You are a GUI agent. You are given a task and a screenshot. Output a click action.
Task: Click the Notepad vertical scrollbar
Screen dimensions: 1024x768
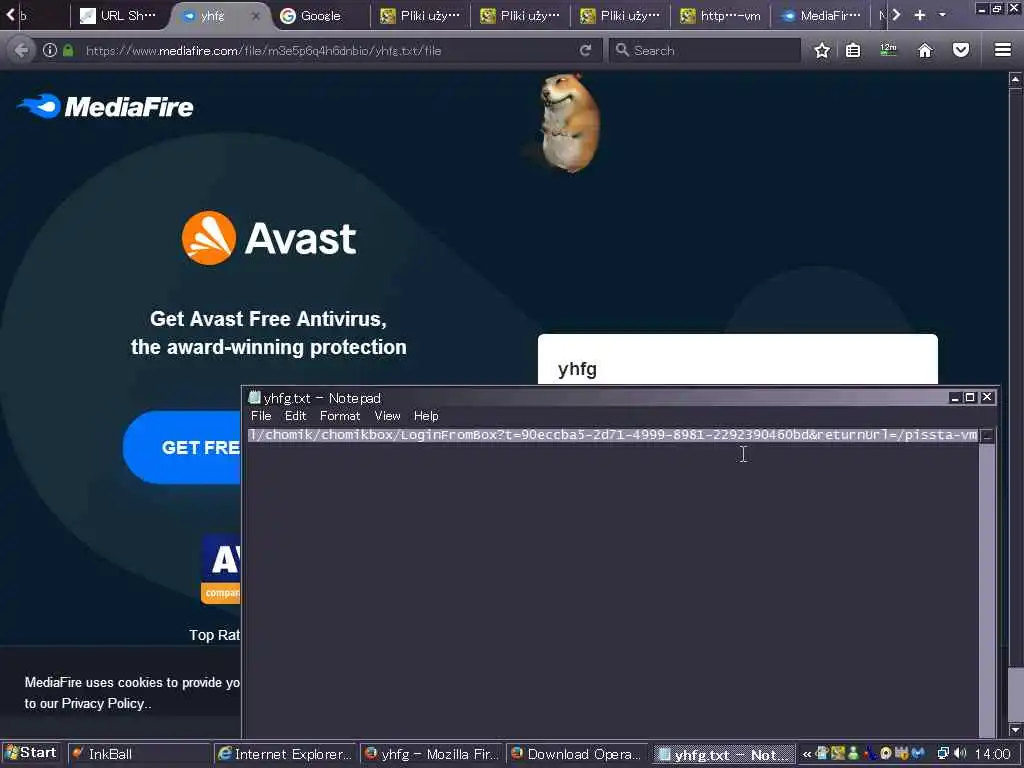(987, 583)
